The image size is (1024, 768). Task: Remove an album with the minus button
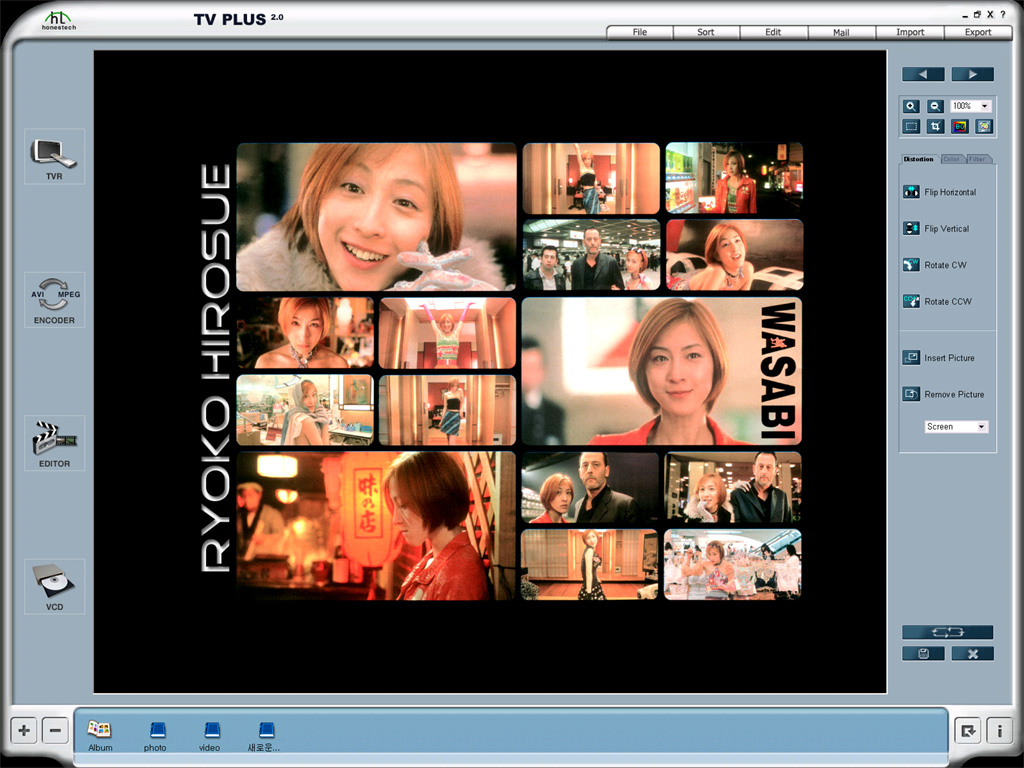(x=56, y=730)
